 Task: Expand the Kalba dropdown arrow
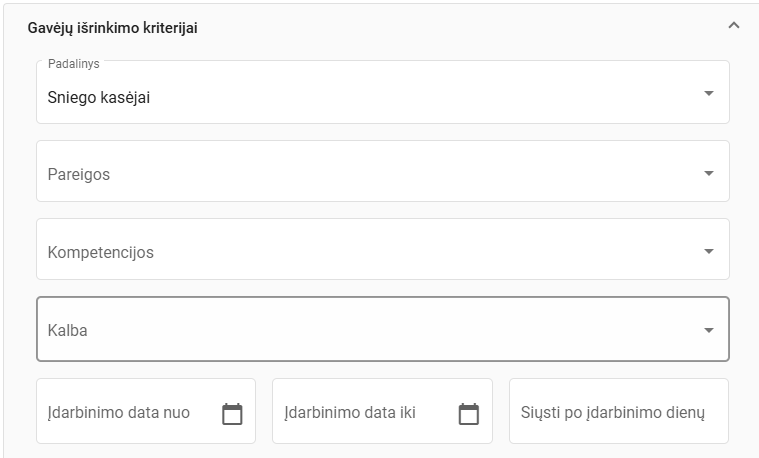coord(708,330)
